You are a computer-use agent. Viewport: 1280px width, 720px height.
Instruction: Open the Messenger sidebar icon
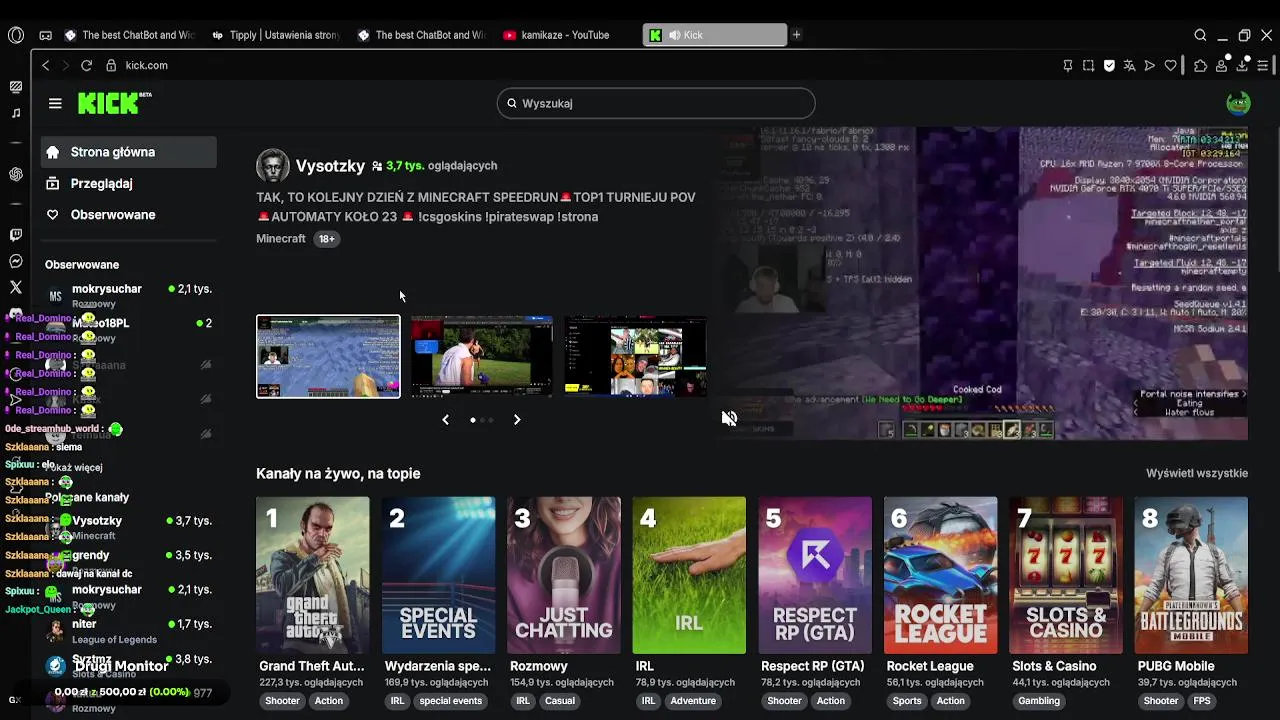pos(16,262)
